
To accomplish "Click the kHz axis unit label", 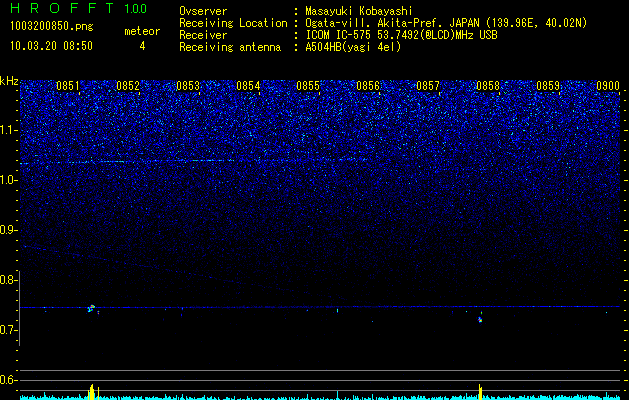I will 9,81.
